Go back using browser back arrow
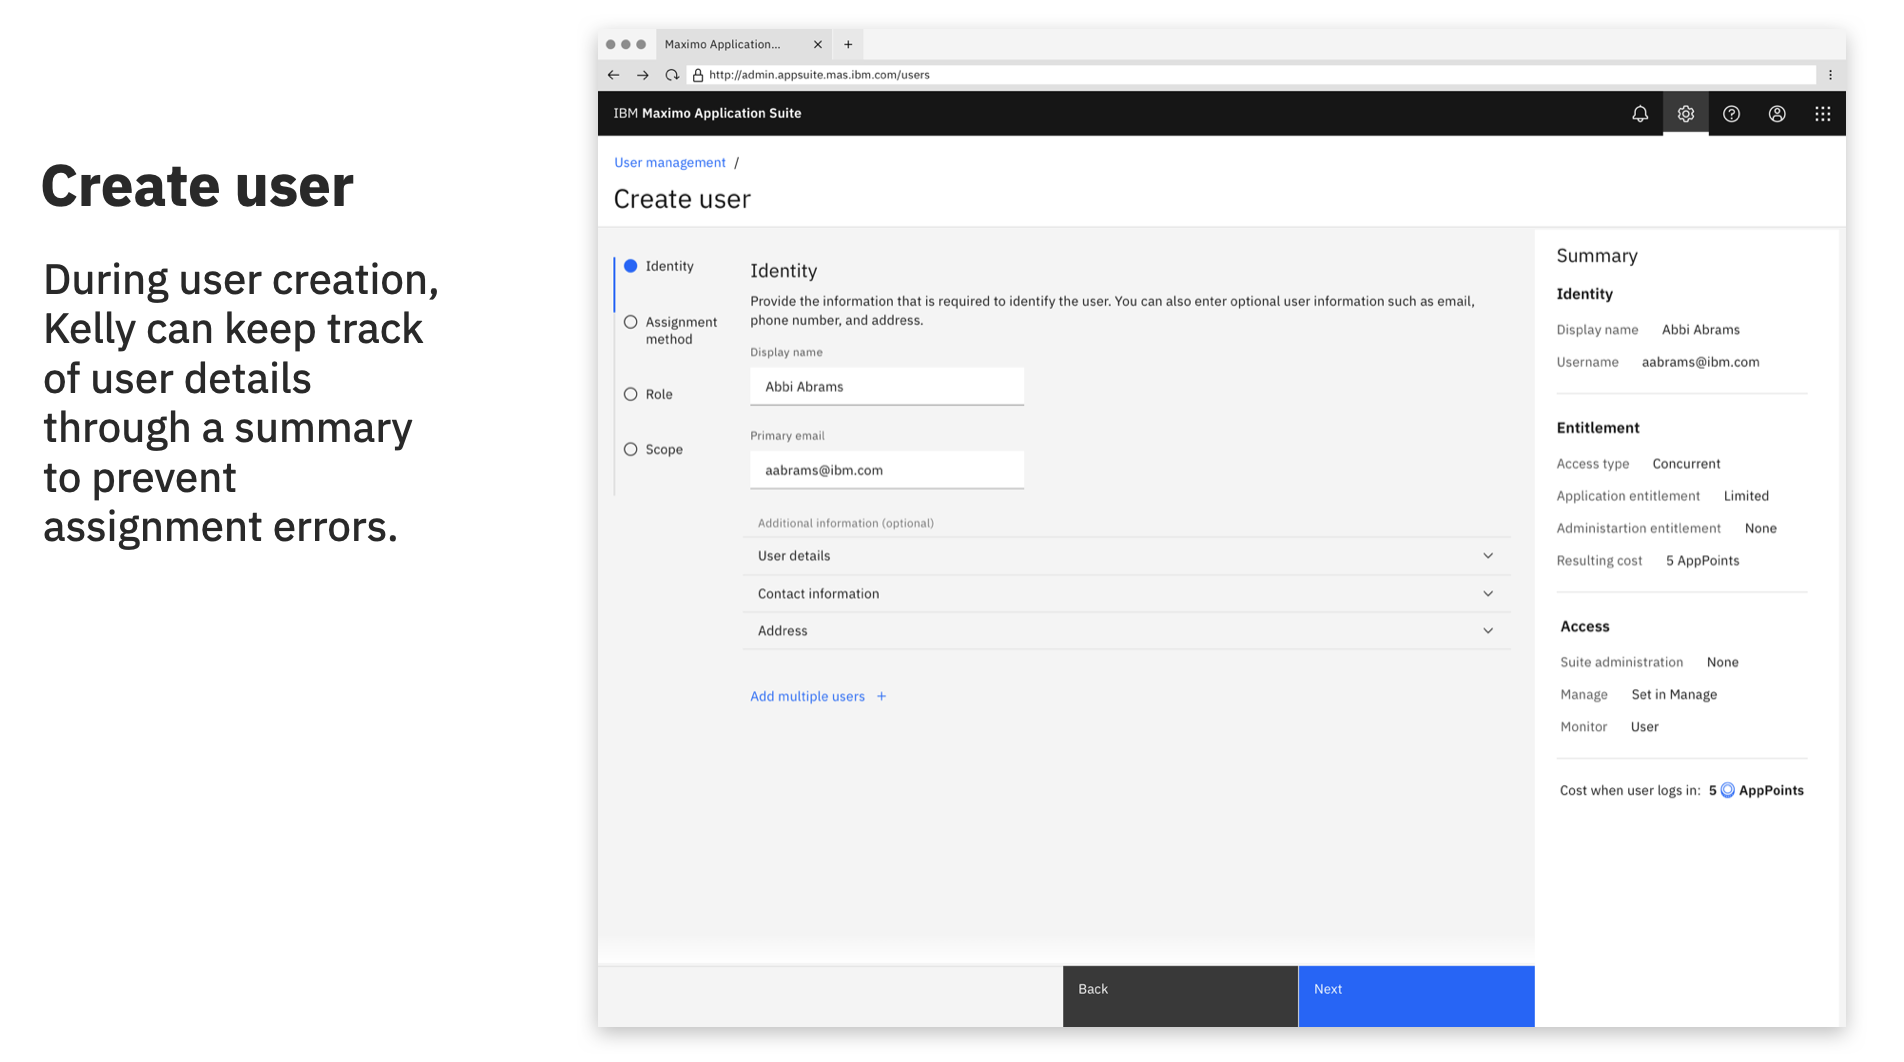Viewport: 1904px width, 1062px height. (614, 75)
